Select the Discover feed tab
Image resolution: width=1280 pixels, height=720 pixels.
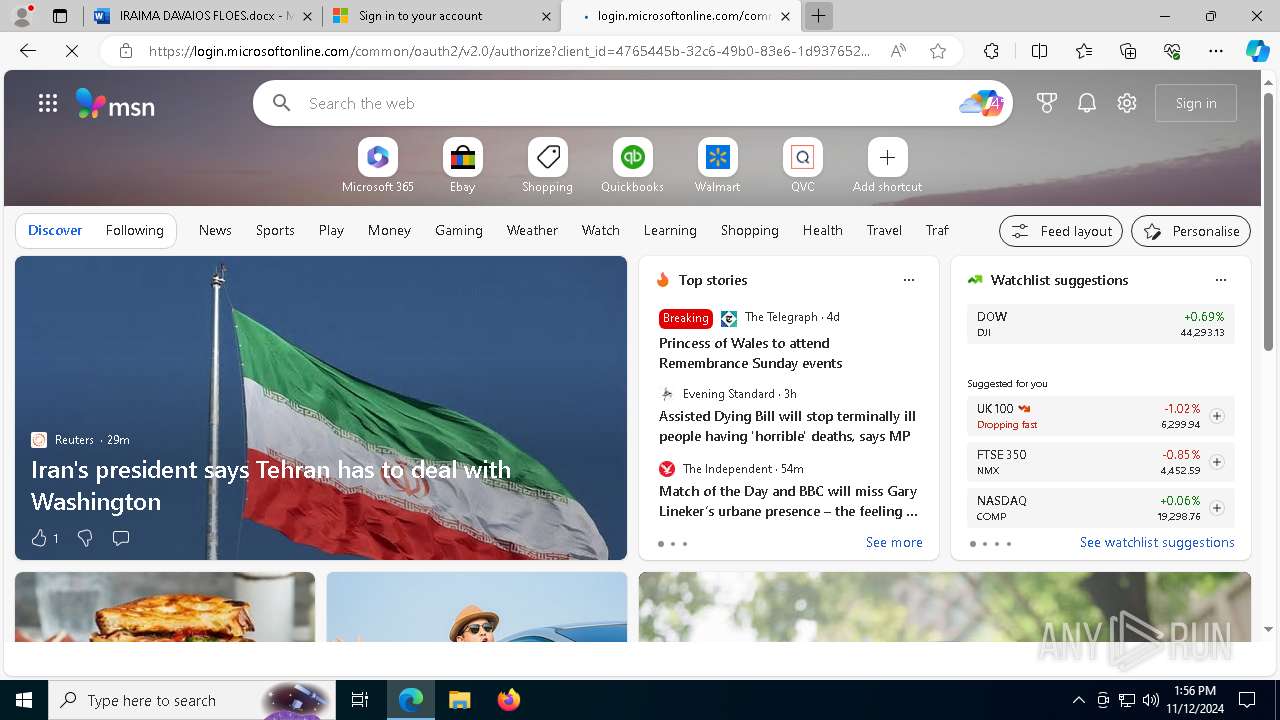click(x=55, y=230)
